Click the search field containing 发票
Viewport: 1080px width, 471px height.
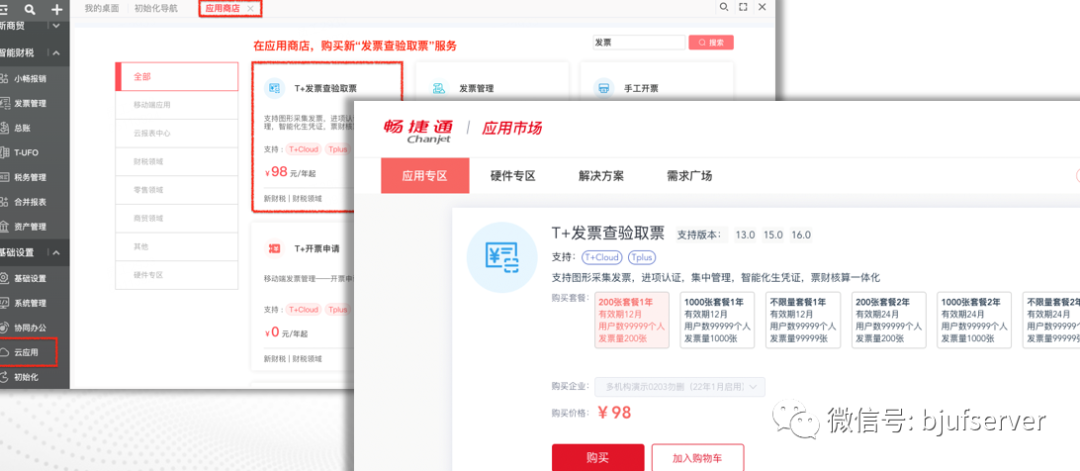pos(638,43)
